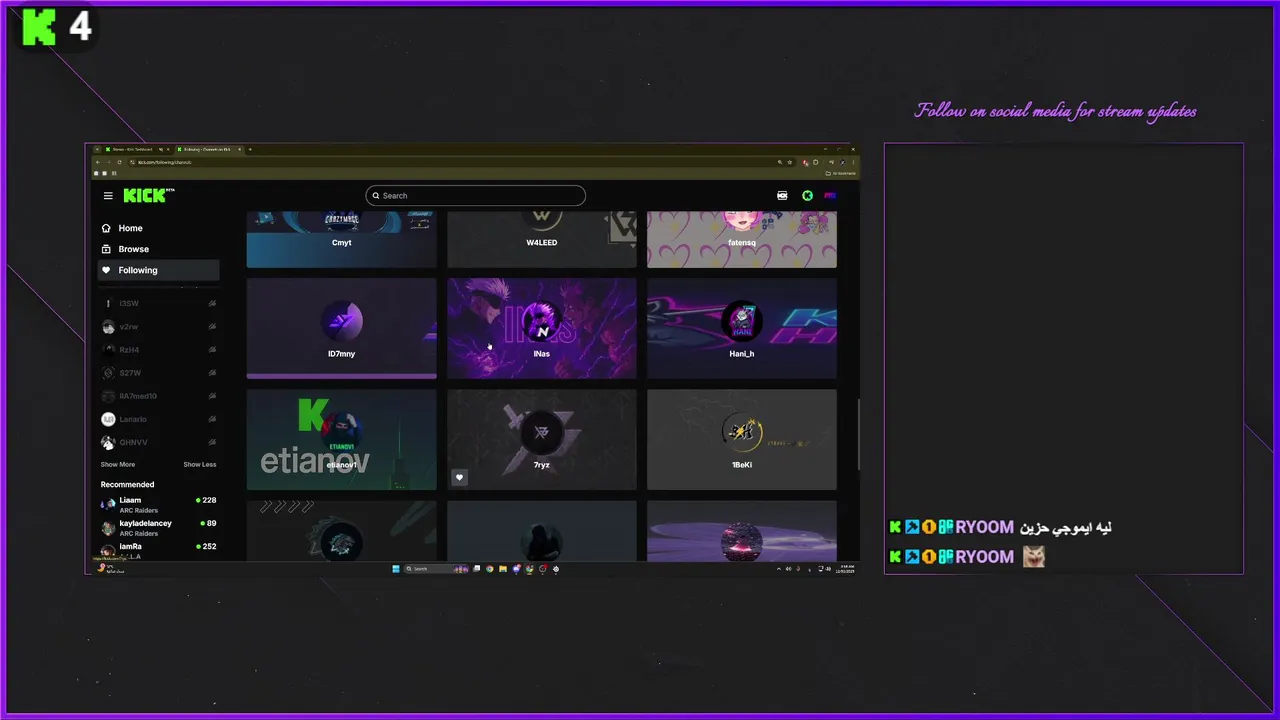Open the RzH4 channel in sidebar
This screenshot has height=720, width=1280.
pyautogui.click(x=160, y=350)
